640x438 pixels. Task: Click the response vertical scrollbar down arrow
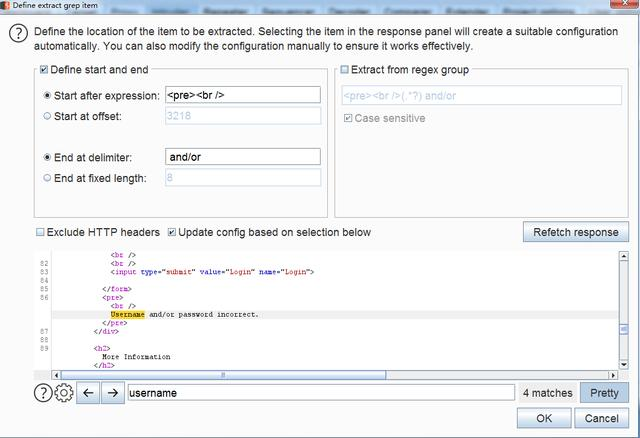click(x=623, y=364)
